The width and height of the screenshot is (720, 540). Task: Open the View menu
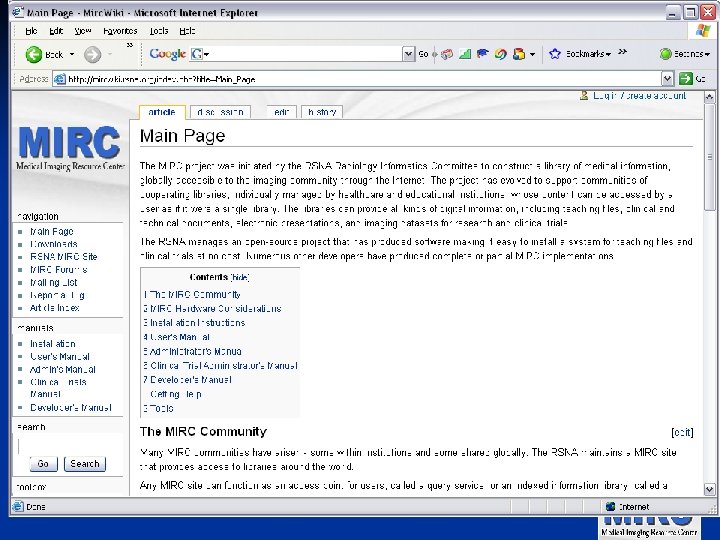(x=83, y=31)
